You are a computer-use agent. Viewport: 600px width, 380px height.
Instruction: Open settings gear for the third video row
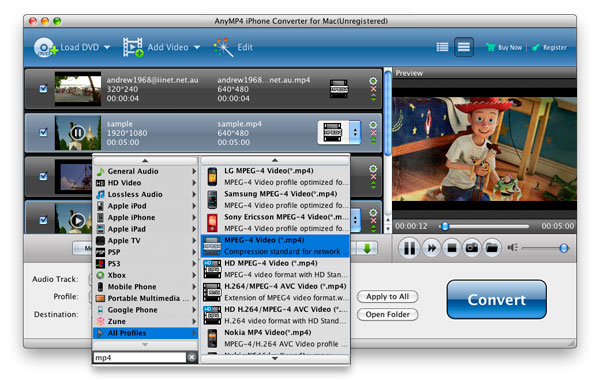click(x=373, y=169)
